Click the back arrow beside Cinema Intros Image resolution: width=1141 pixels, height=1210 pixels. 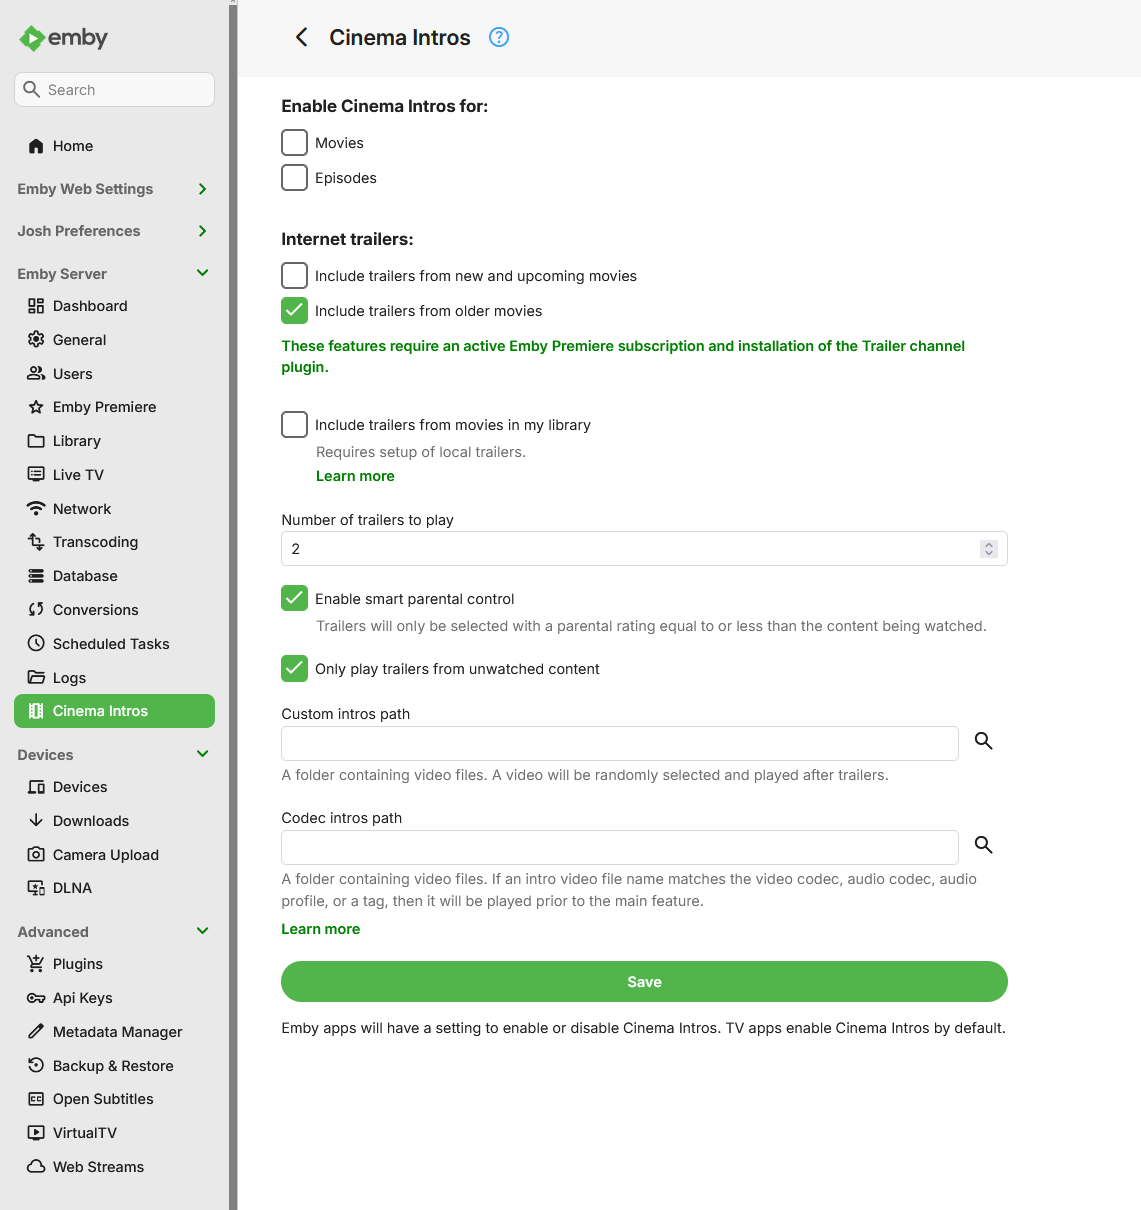[301, 37]
